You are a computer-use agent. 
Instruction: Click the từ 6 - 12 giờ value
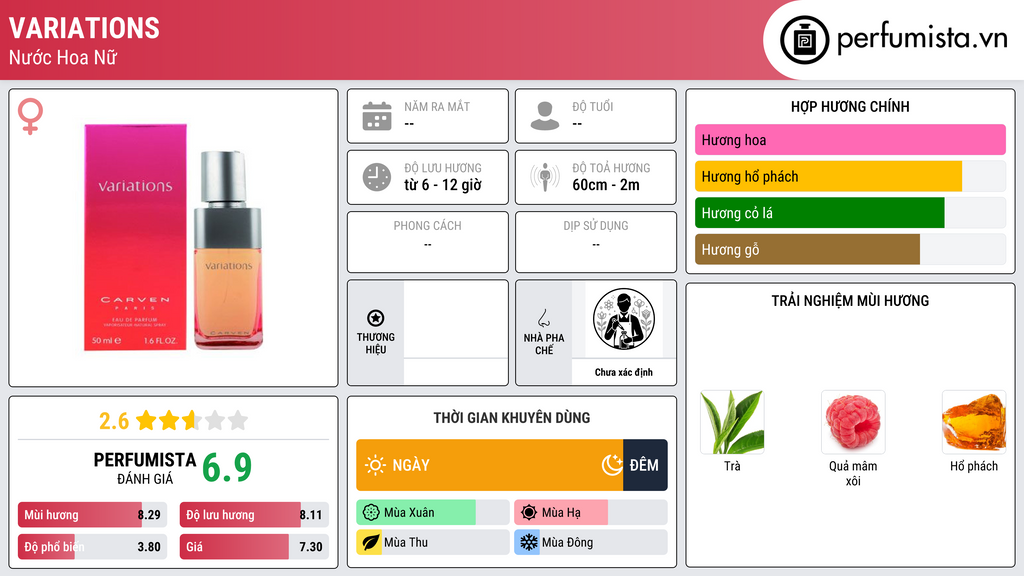coord(443,185)
